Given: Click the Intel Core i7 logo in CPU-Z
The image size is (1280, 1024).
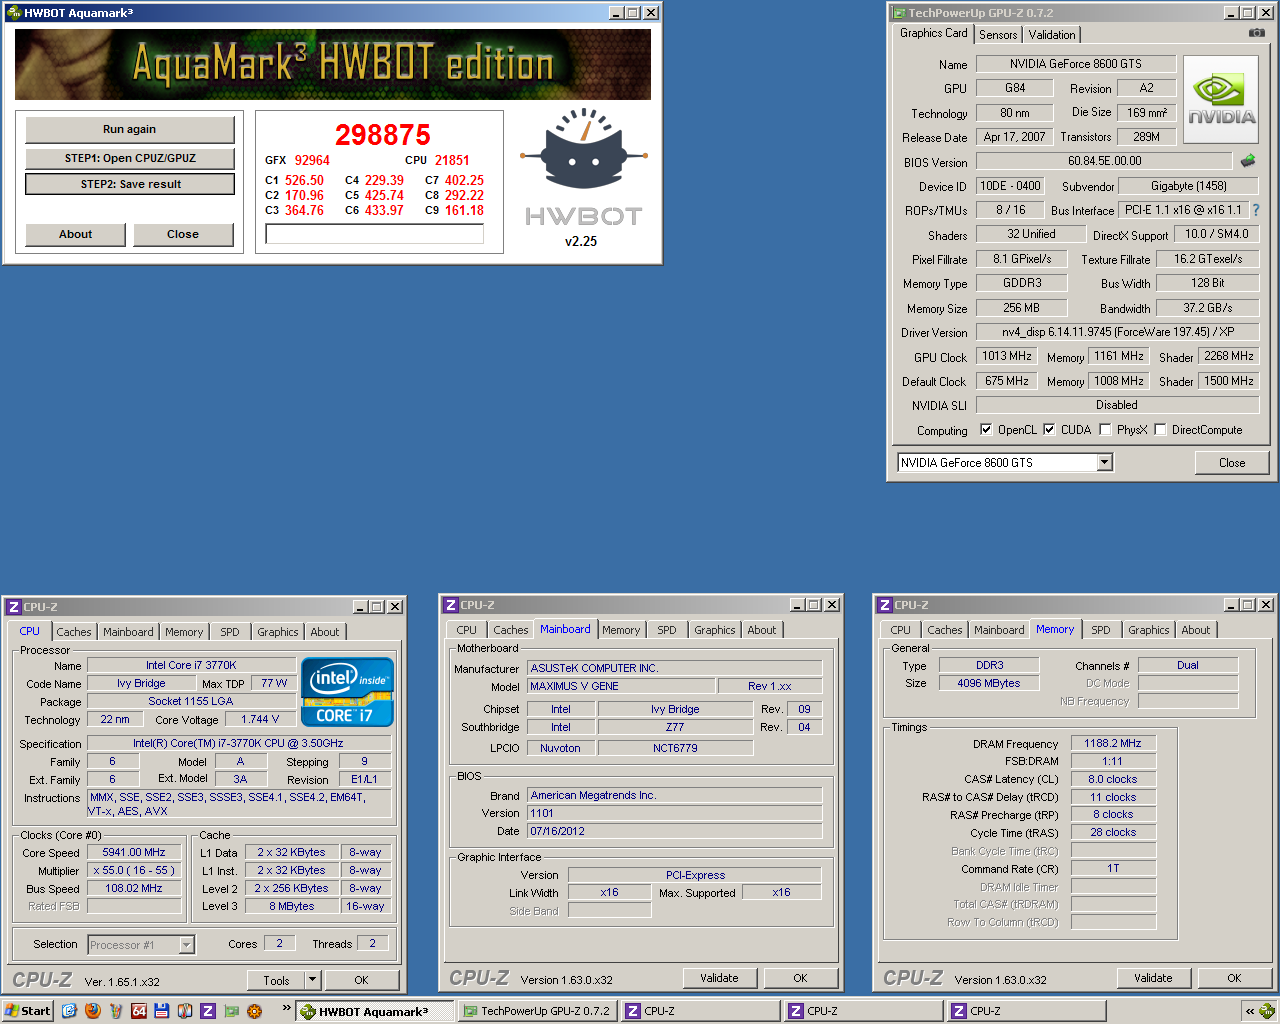Looking at the screenshot, I should [347, 692].
